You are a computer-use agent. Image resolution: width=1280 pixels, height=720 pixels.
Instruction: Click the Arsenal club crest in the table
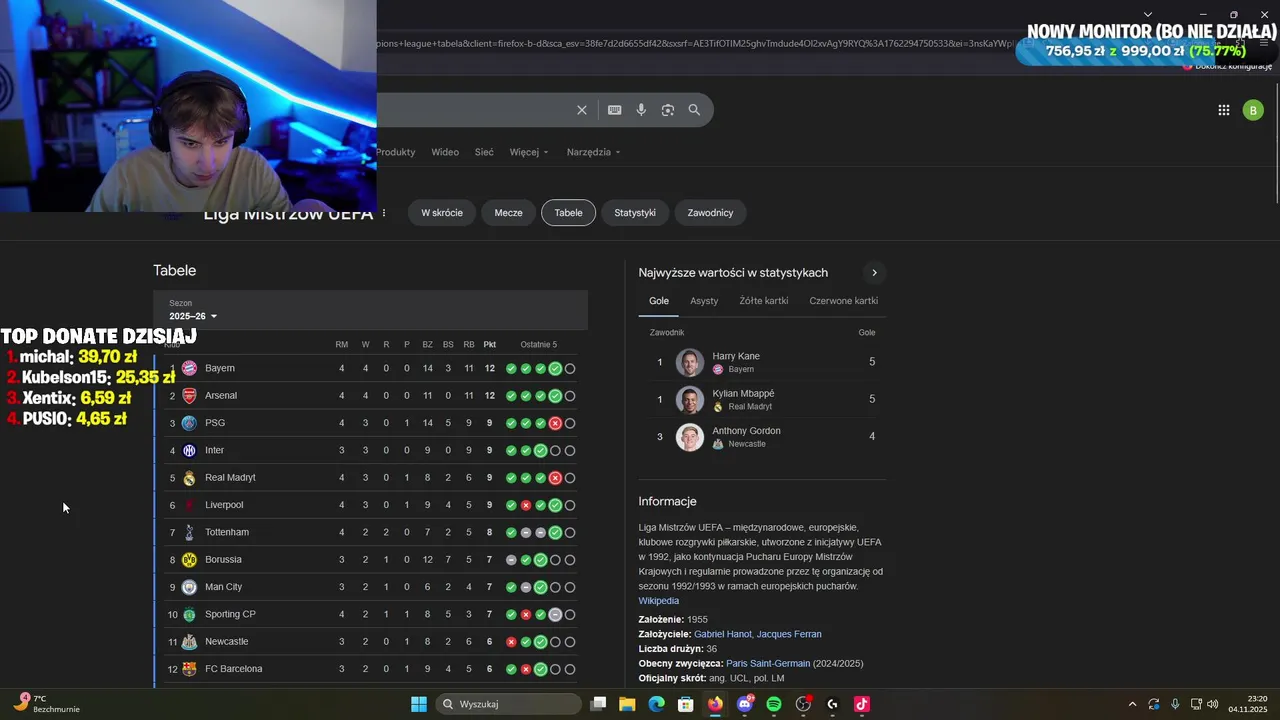point(189,396)
